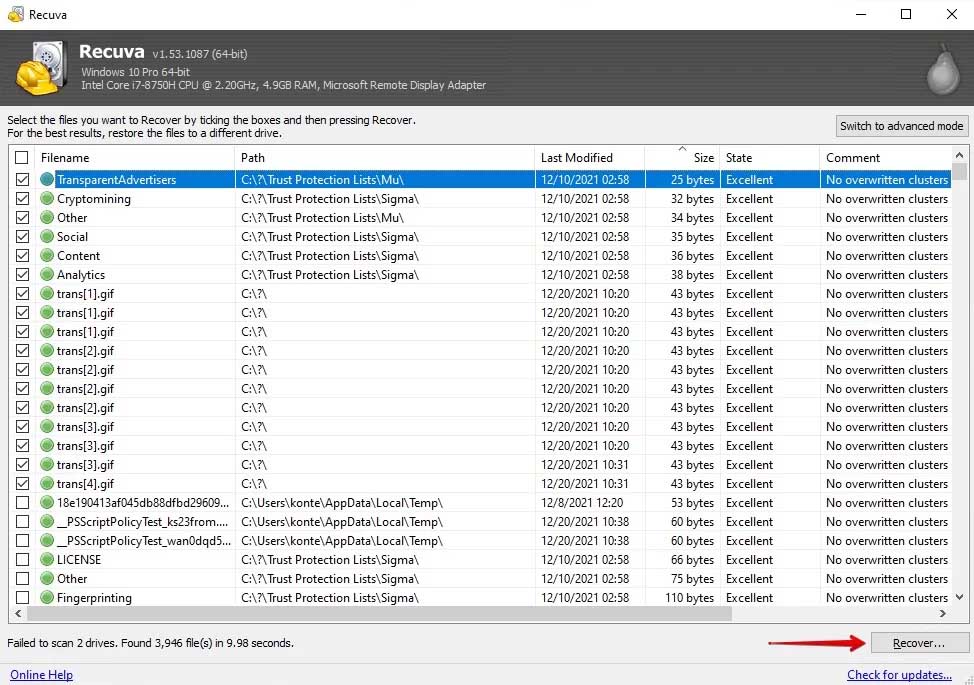Open the Online Help link

click(x=42, y=675)
